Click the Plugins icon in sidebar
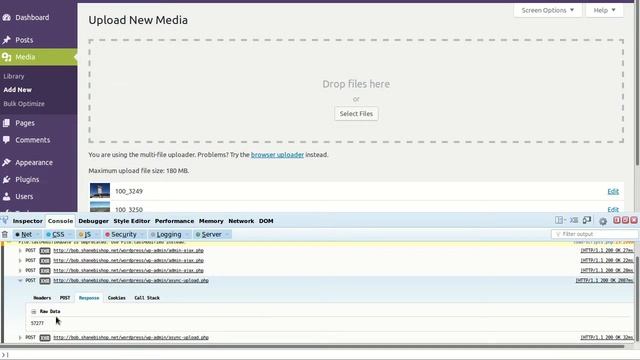Viewport: 640px width, 360px height. pos(7,180)
